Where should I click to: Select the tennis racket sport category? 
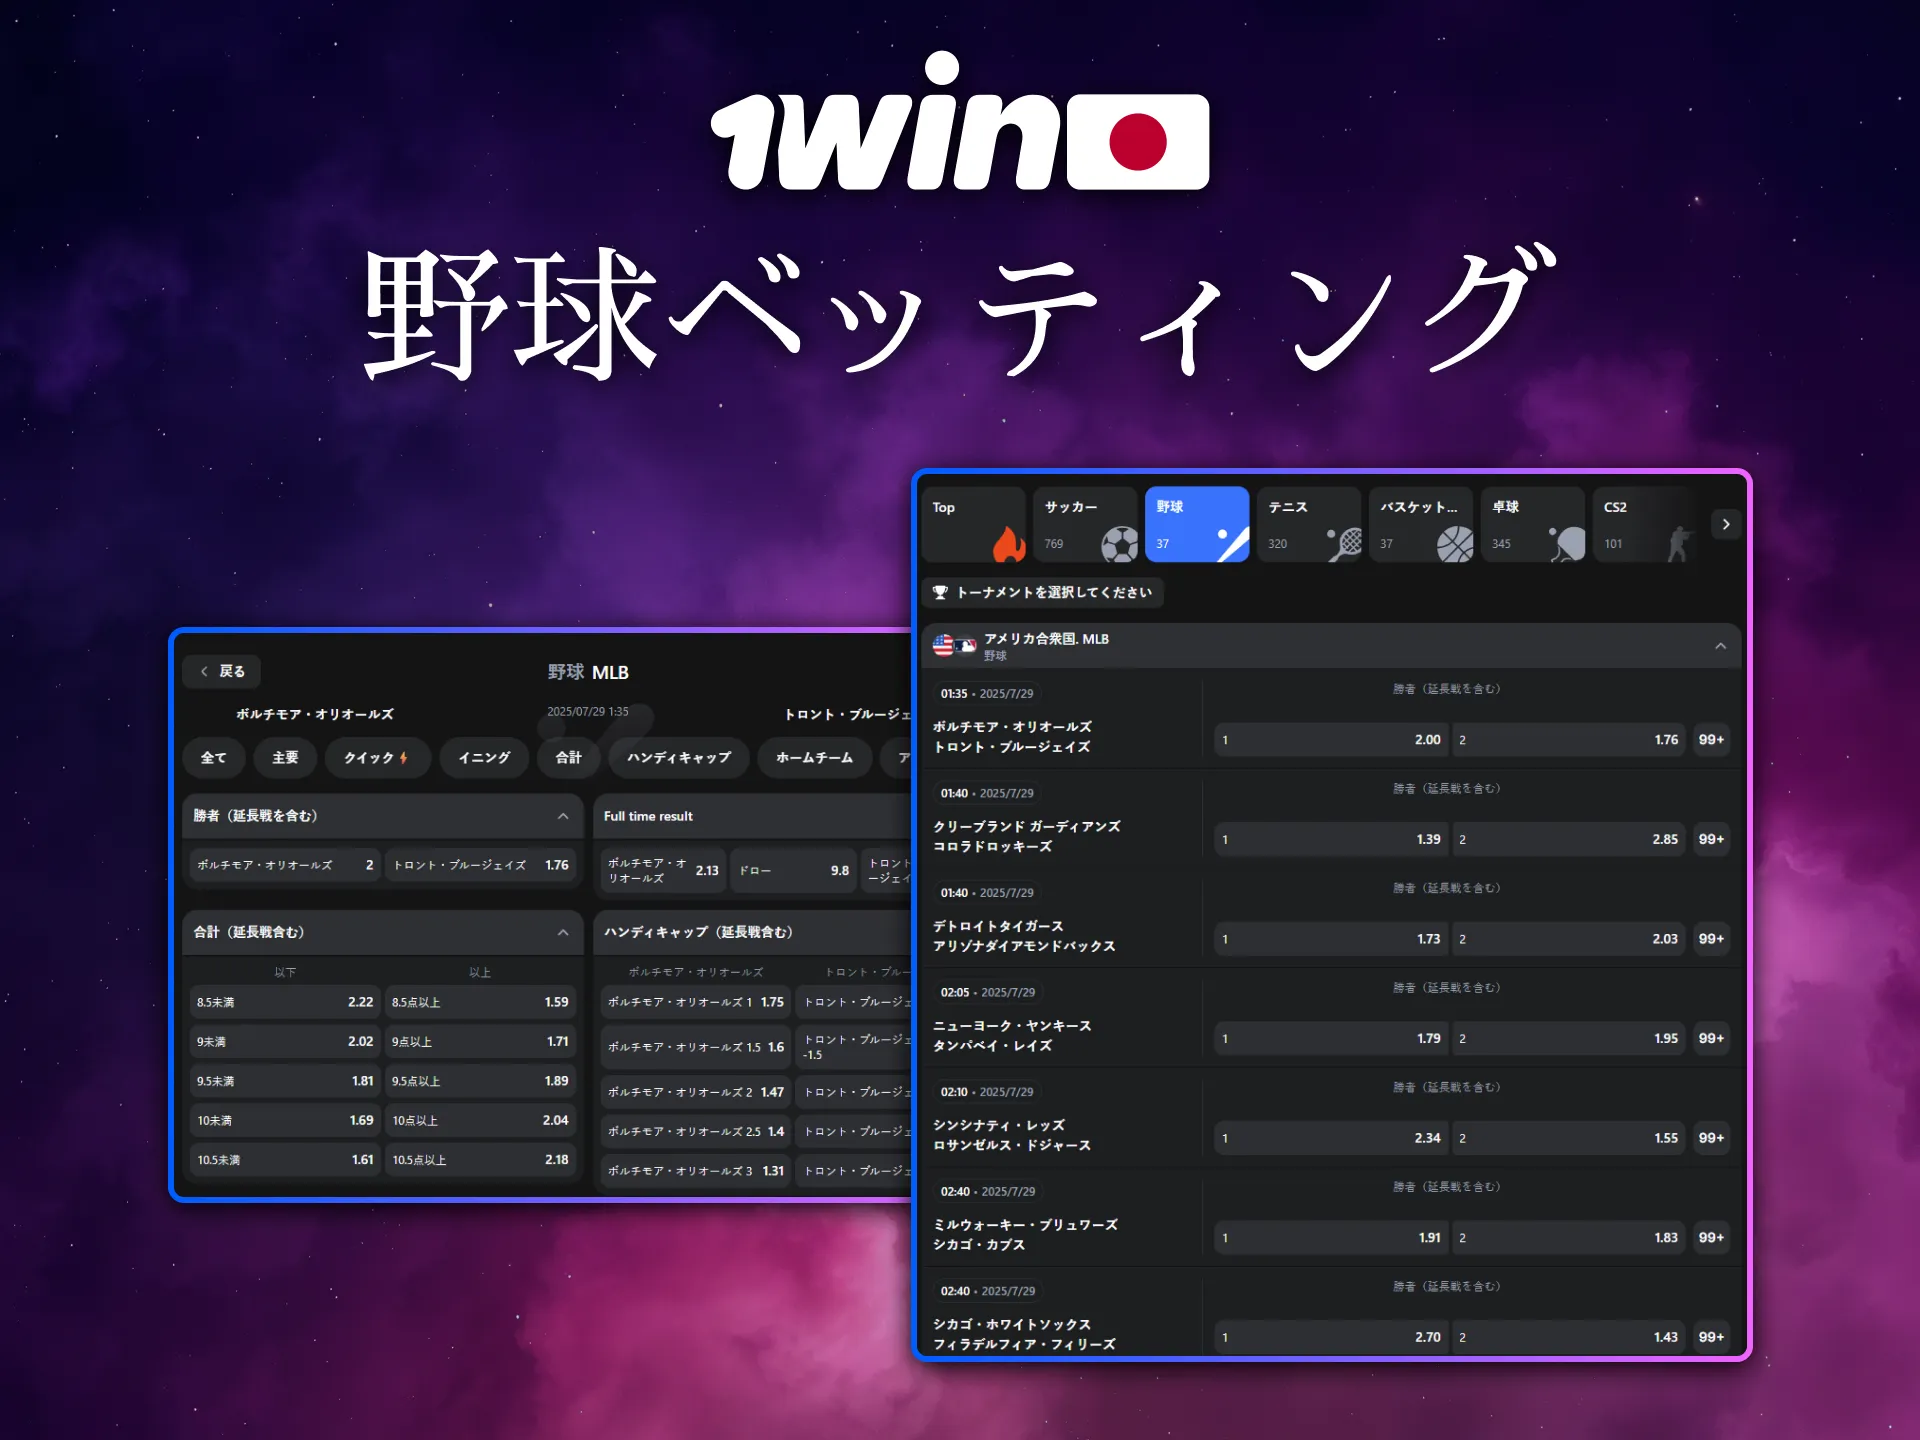[1309, 524]
